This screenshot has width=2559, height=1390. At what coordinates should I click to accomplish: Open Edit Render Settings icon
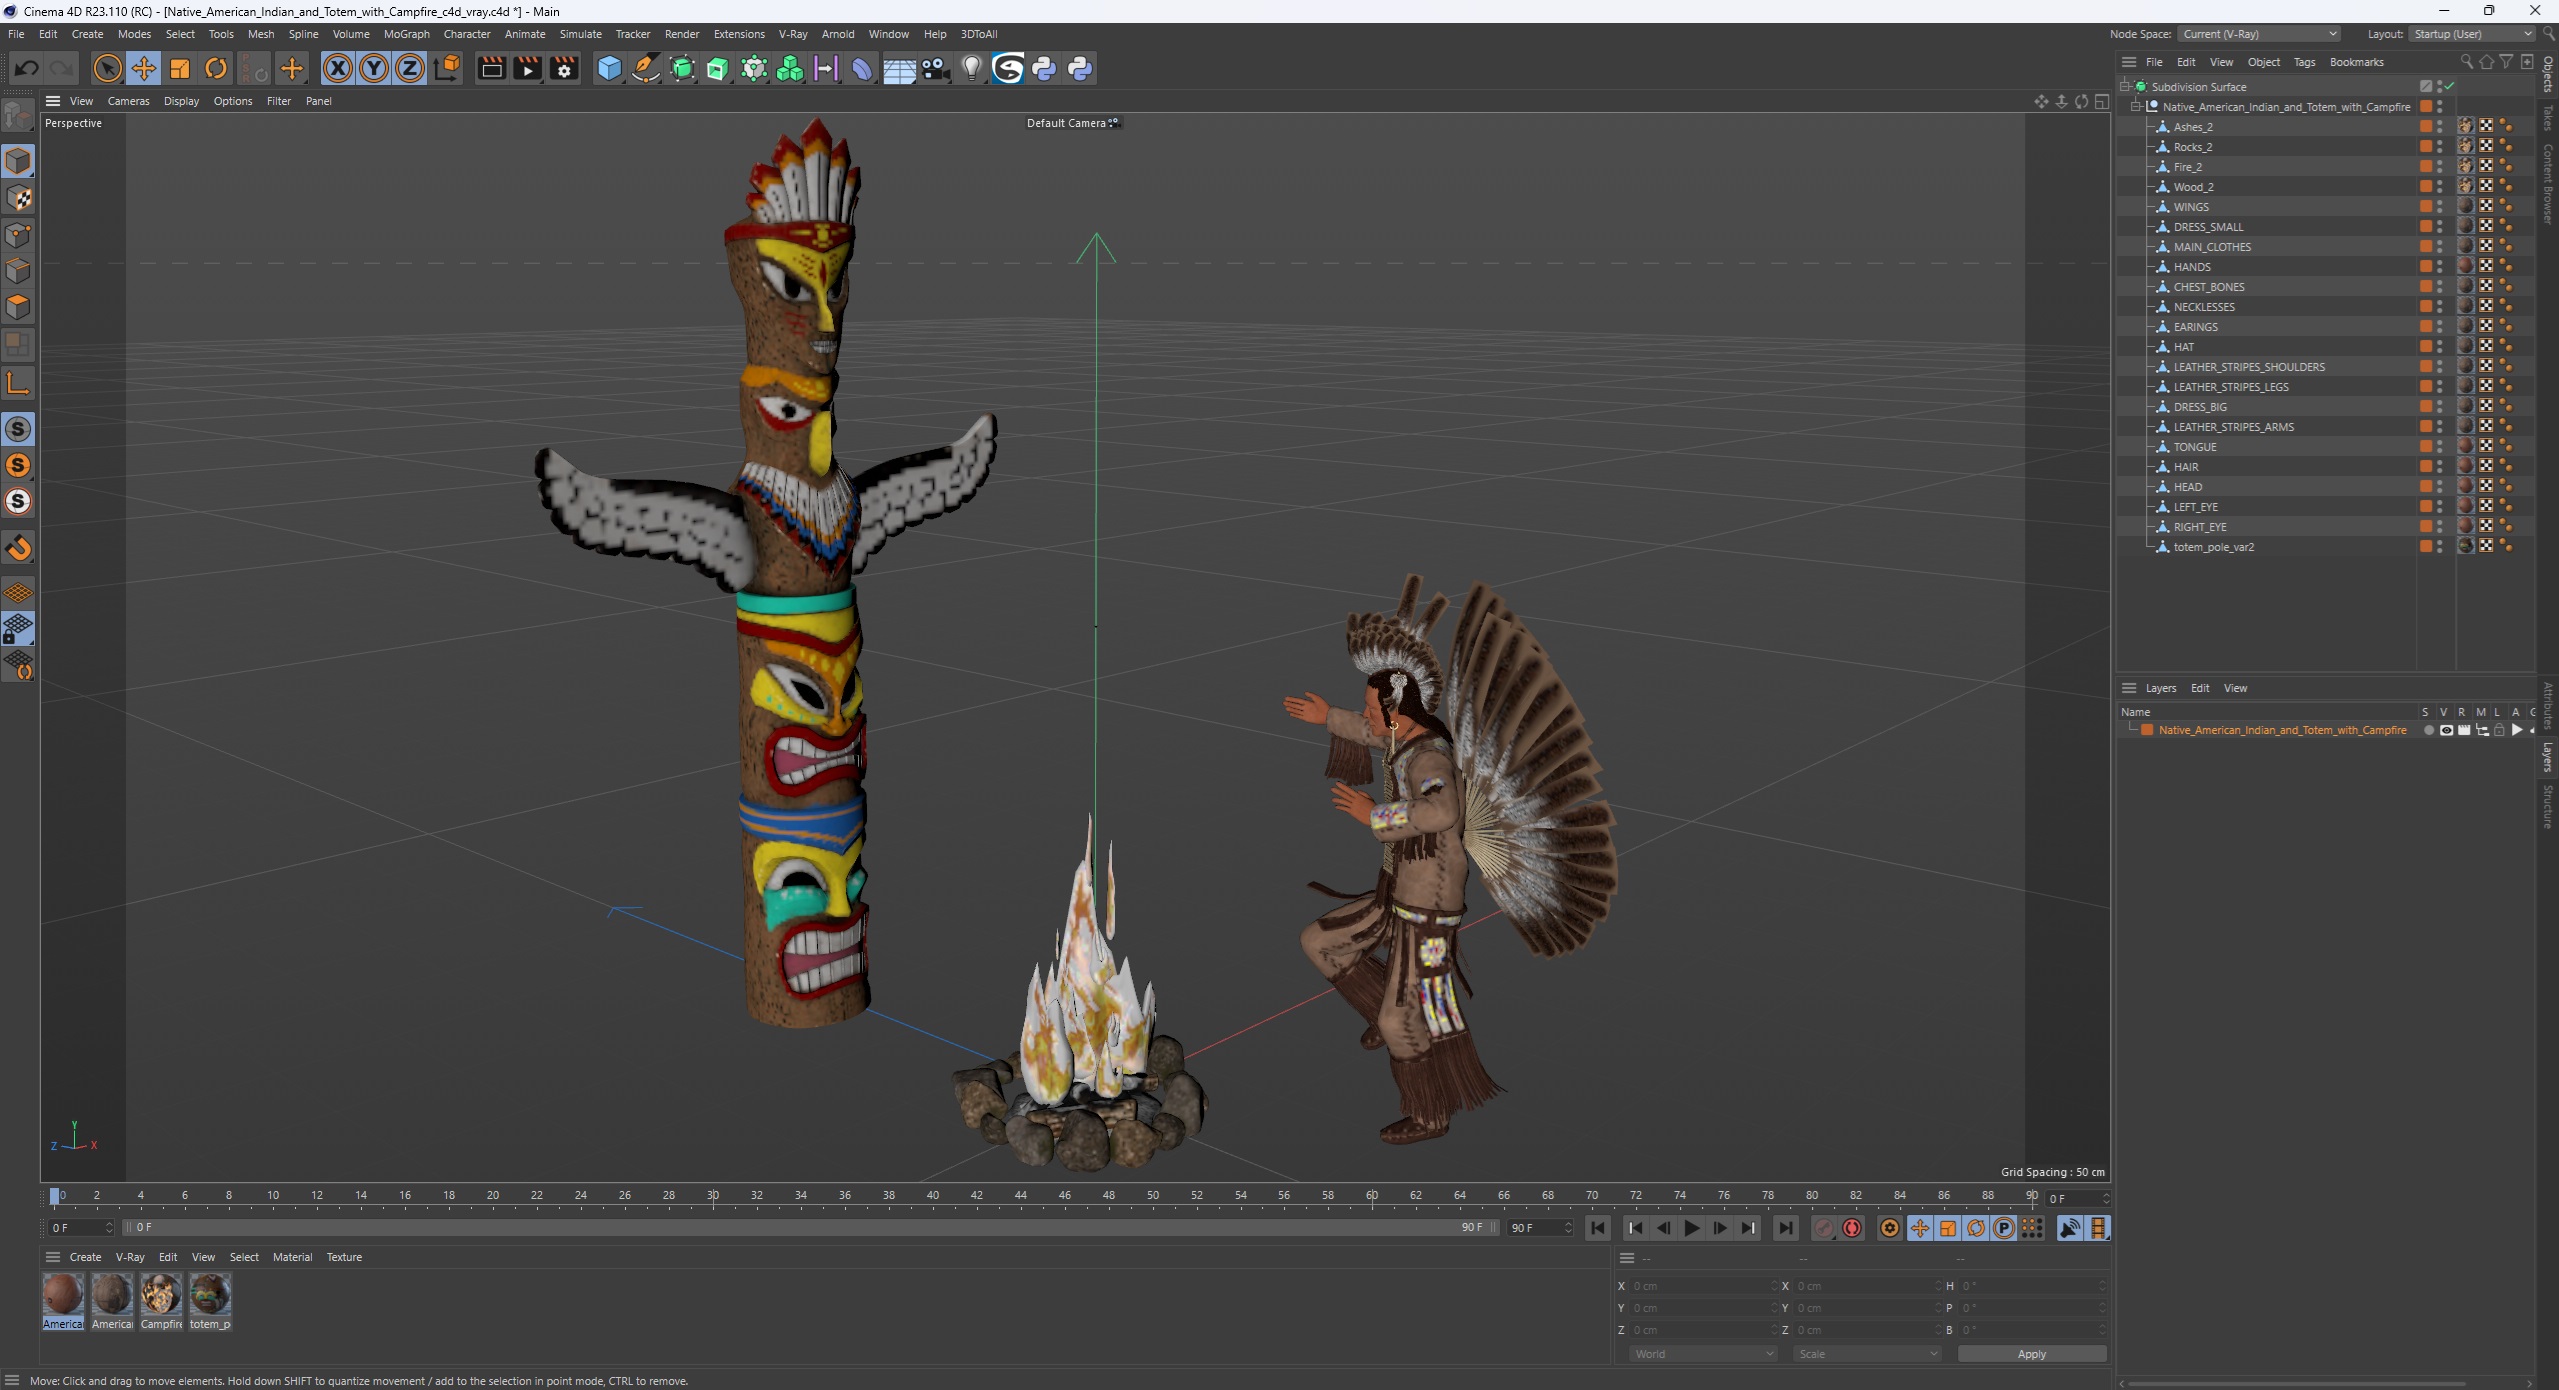[564, 68]
